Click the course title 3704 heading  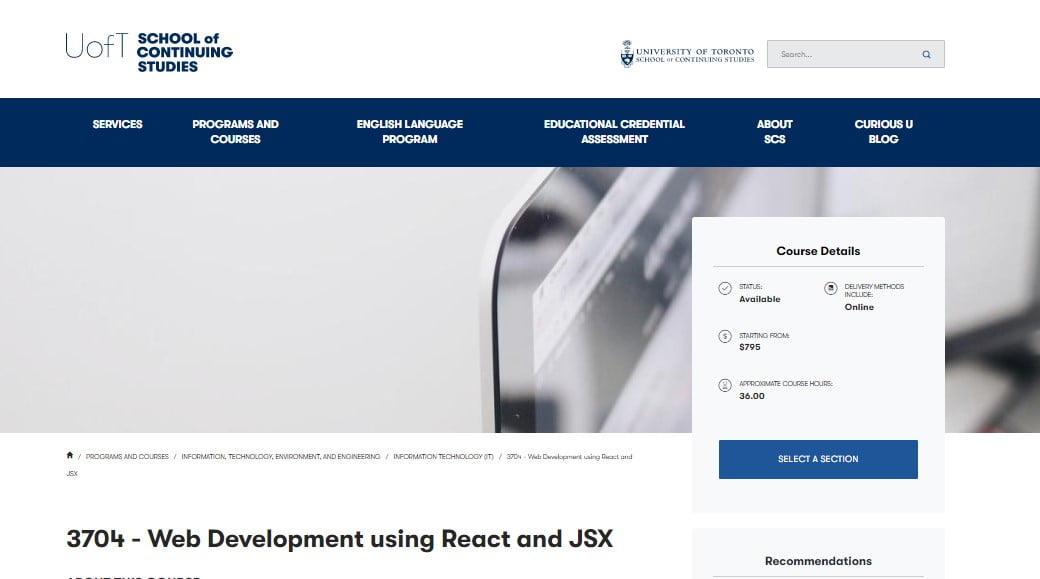point(340,539)
